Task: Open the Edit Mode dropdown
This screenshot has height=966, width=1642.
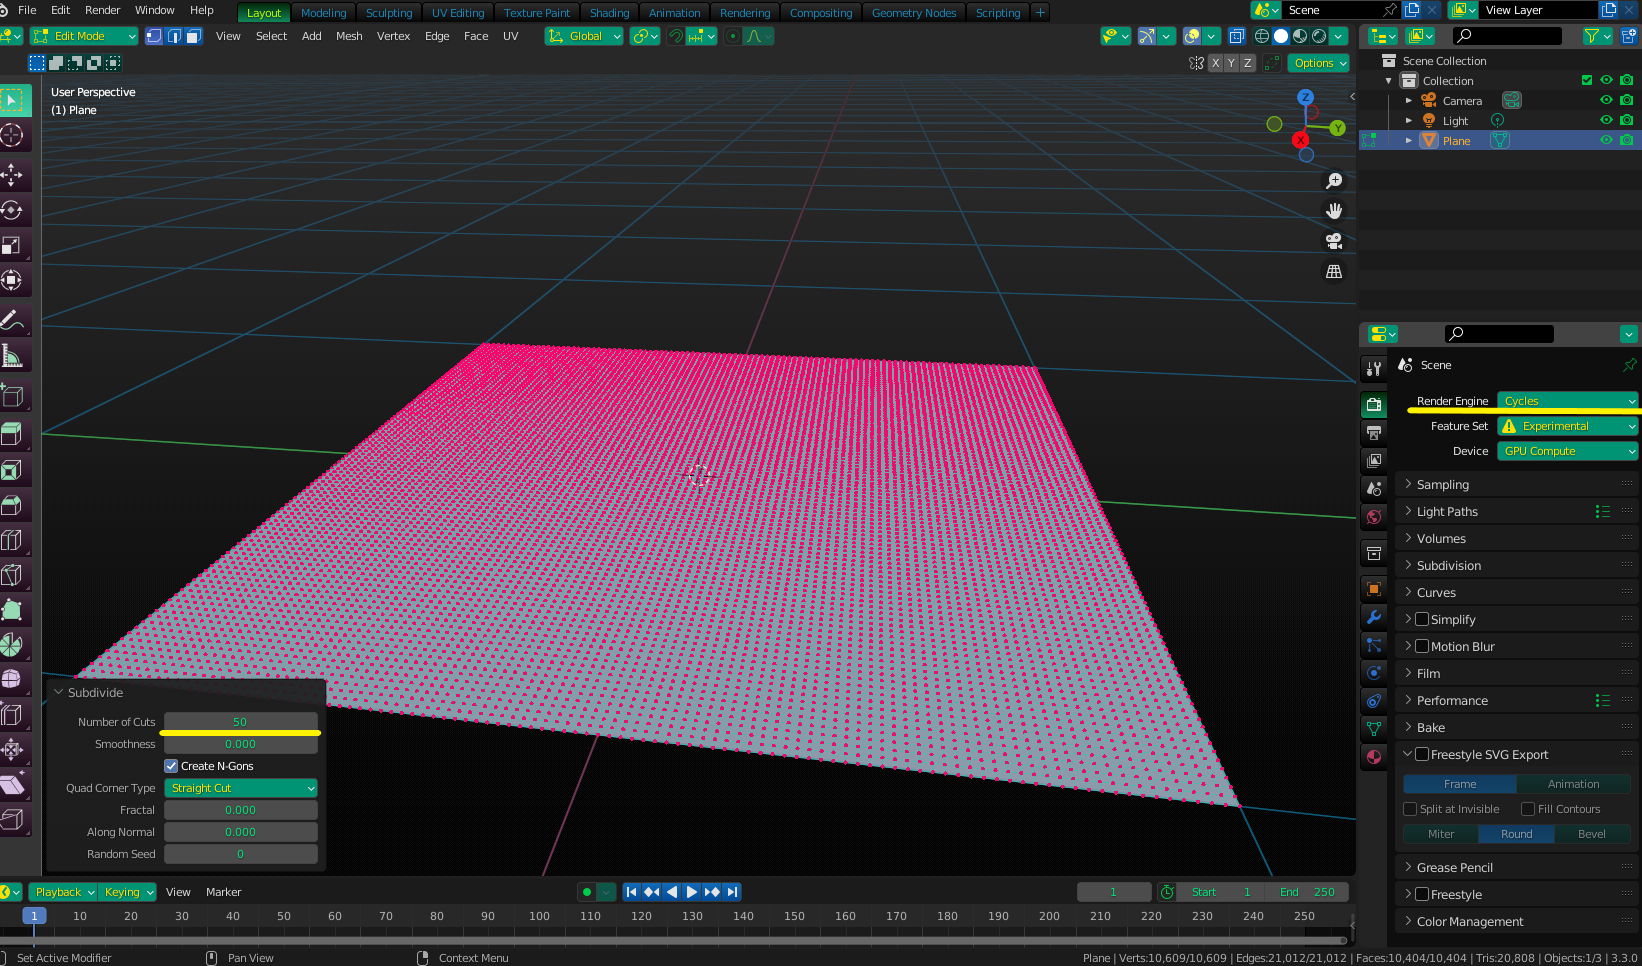Action: click(84, 36)
